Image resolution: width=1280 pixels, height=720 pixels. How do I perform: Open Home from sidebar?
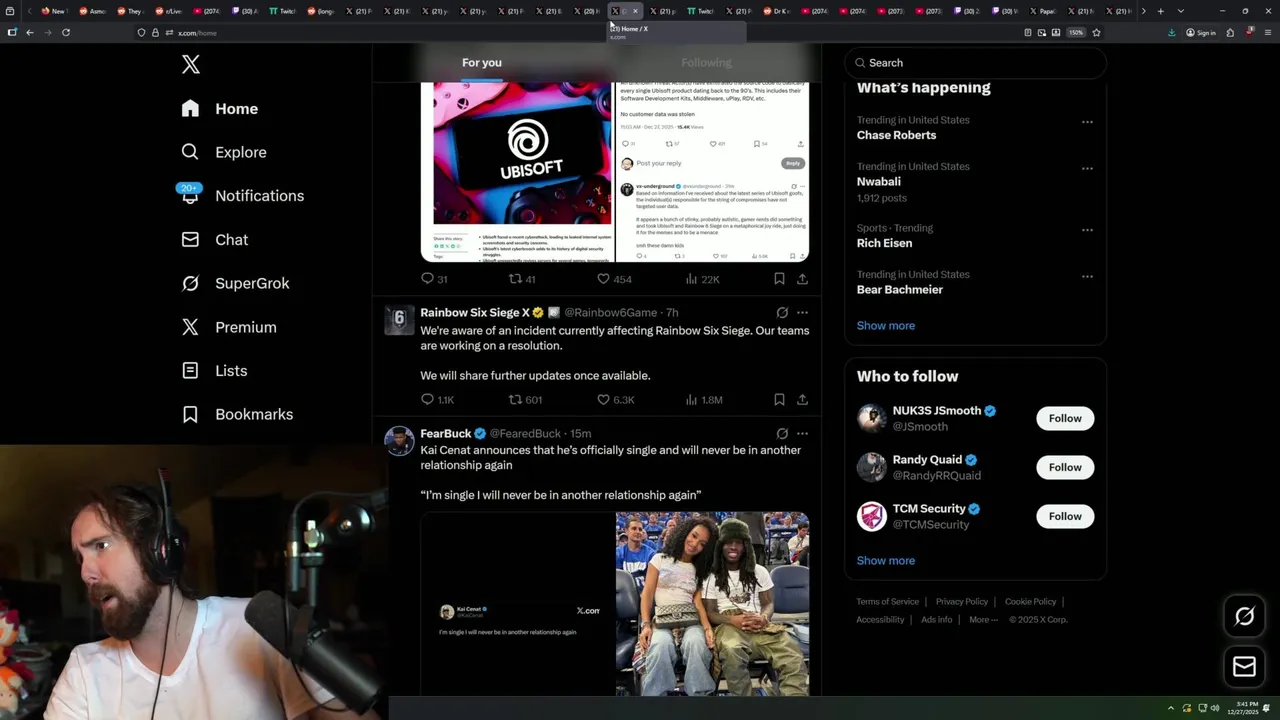(220, 109)
